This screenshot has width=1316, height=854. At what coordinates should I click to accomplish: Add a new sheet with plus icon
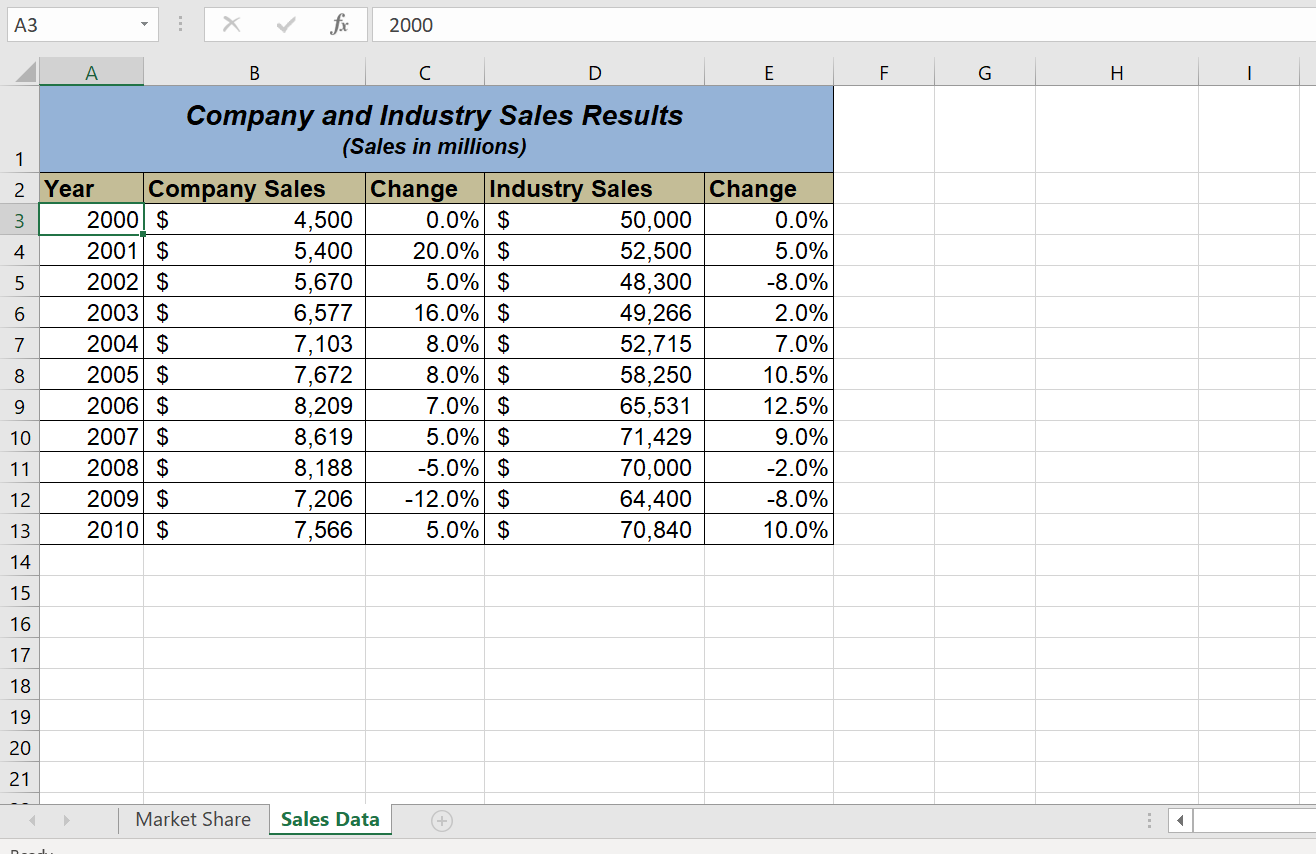pos(441,820)
